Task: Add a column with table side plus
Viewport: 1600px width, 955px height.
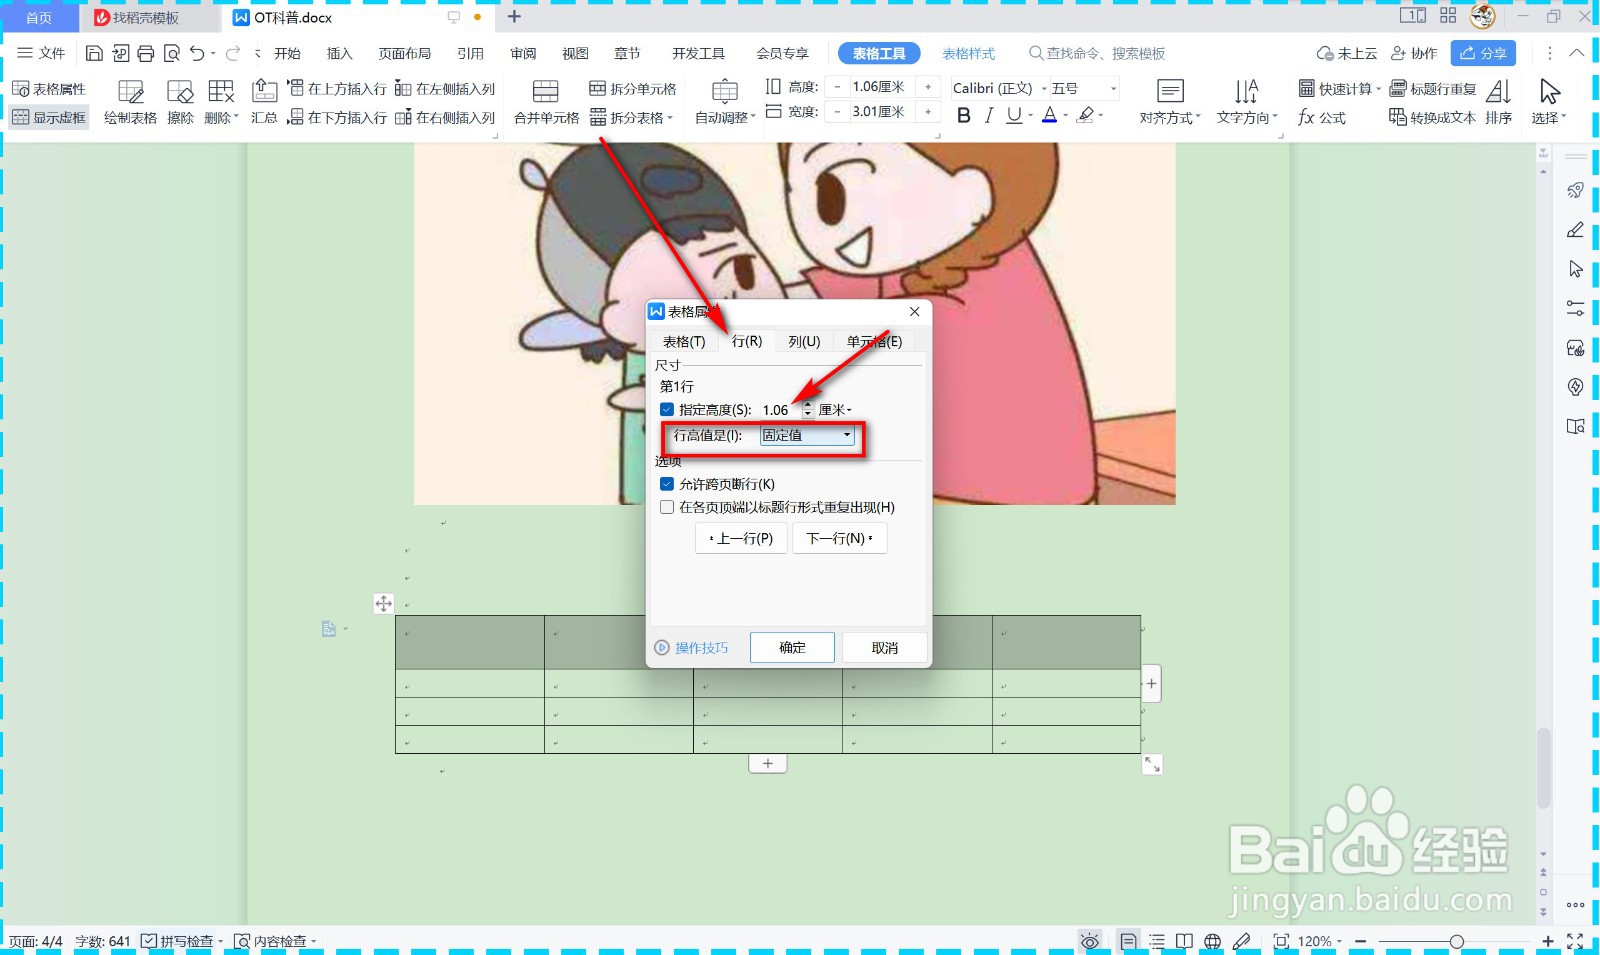Action: pos(1151,684)
